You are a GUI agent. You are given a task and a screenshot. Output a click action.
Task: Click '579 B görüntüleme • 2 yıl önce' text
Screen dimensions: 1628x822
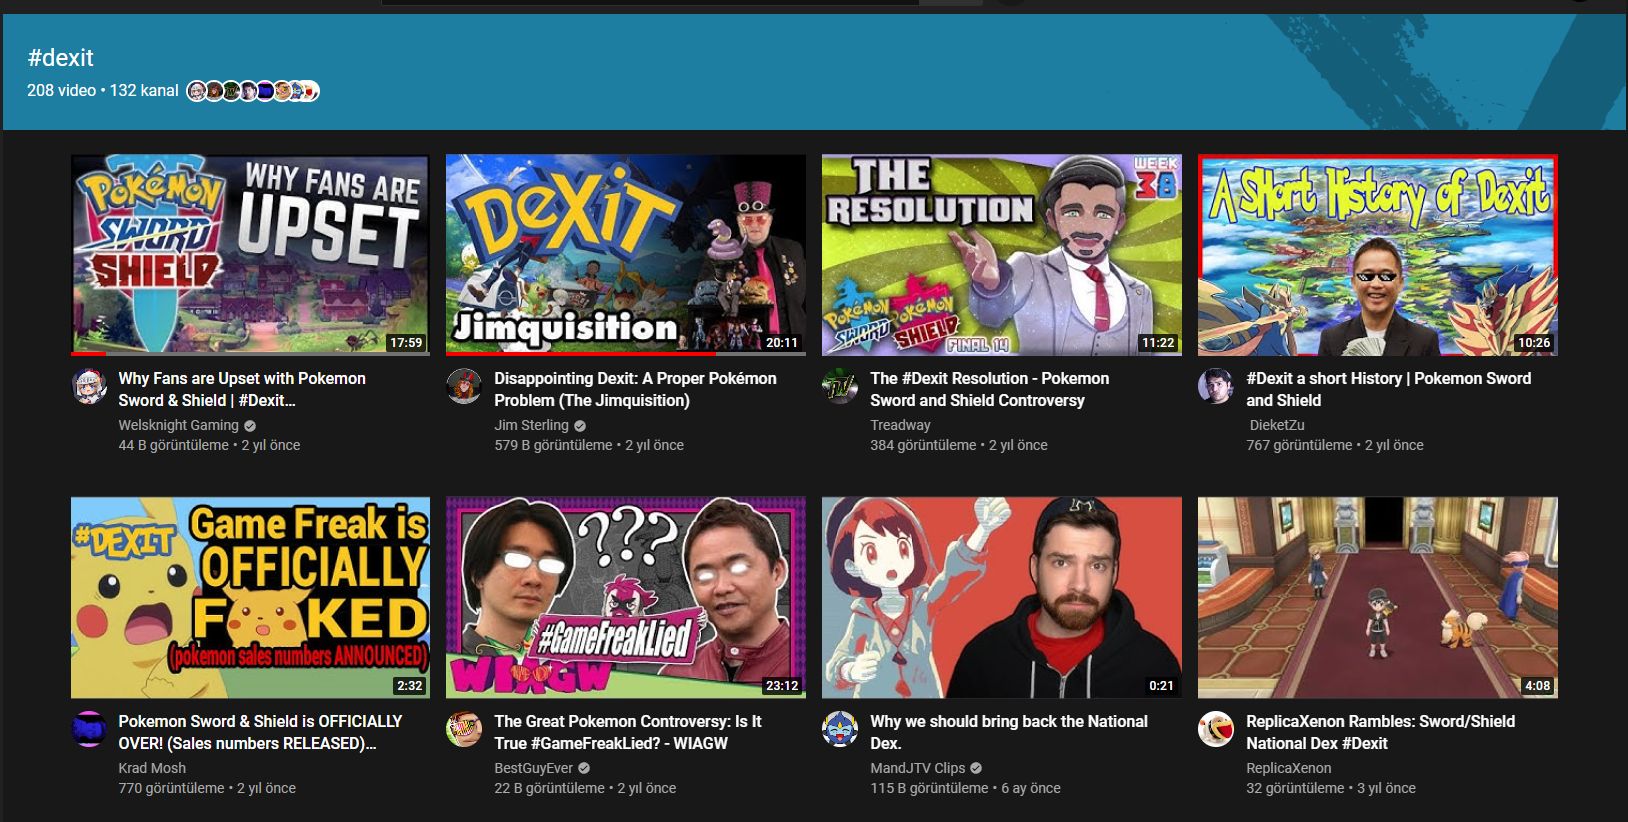coord(589,445)
